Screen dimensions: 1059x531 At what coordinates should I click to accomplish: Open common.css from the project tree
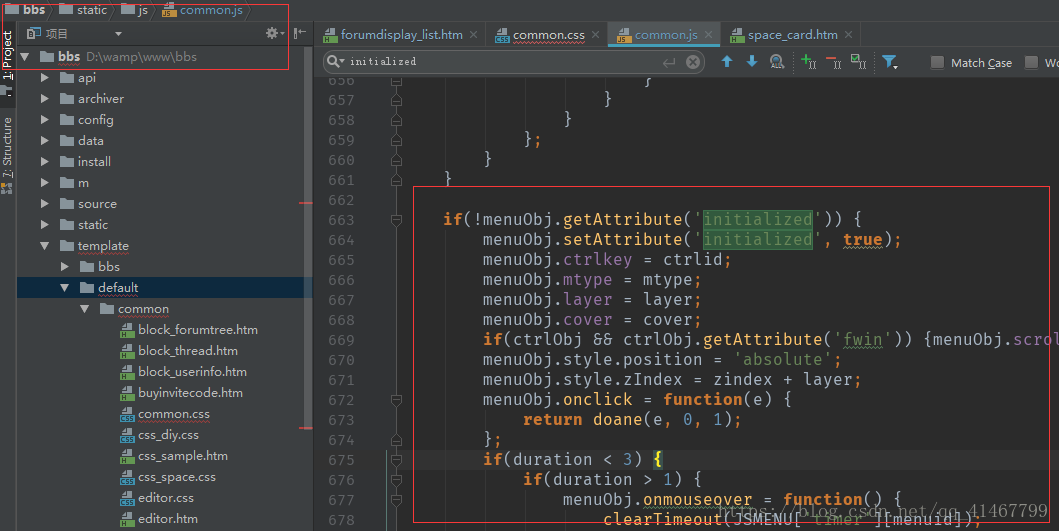pyautogui.click(x=165, y=414)
